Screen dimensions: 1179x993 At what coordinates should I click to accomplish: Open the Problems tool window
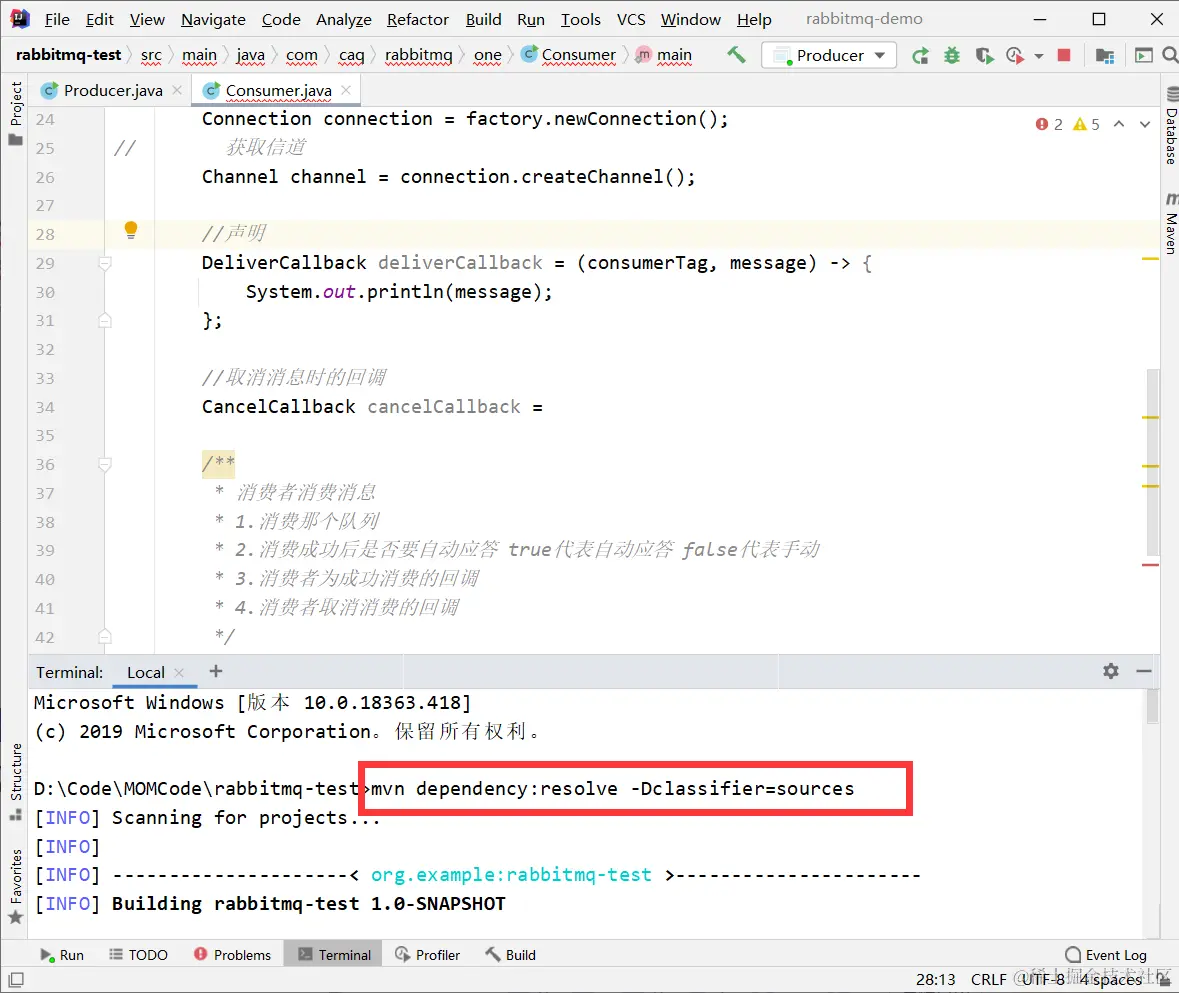click(232, 955)
